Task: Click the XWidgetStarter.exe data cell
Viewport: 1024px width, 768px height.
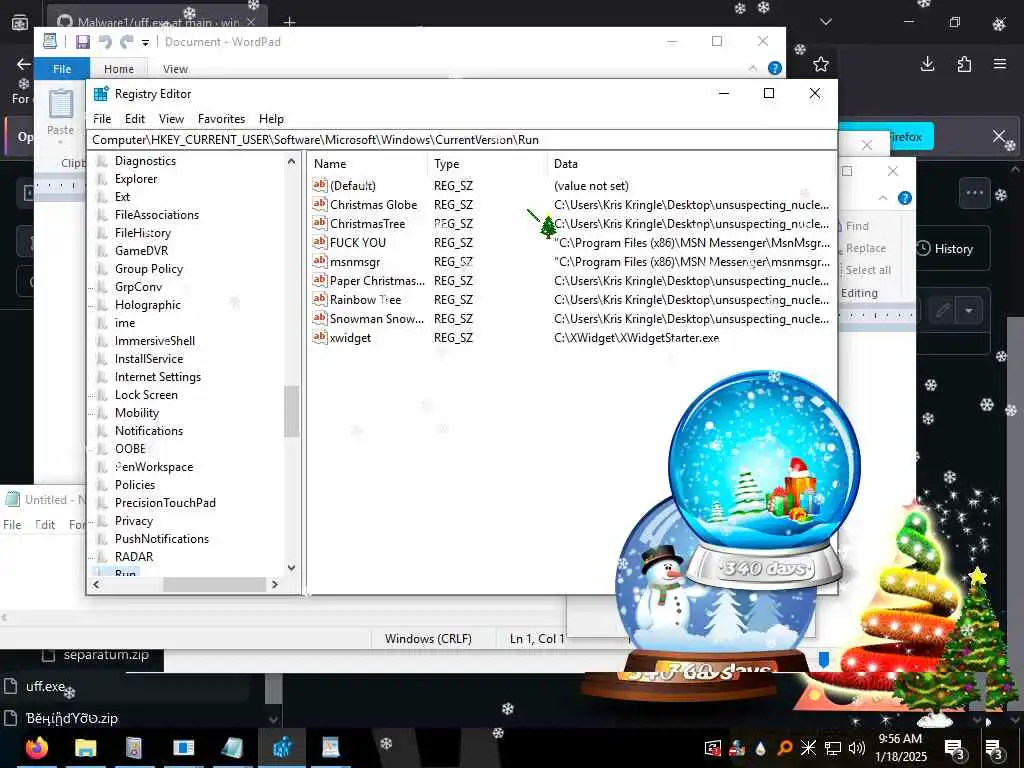Action: (x=636, y=338)
